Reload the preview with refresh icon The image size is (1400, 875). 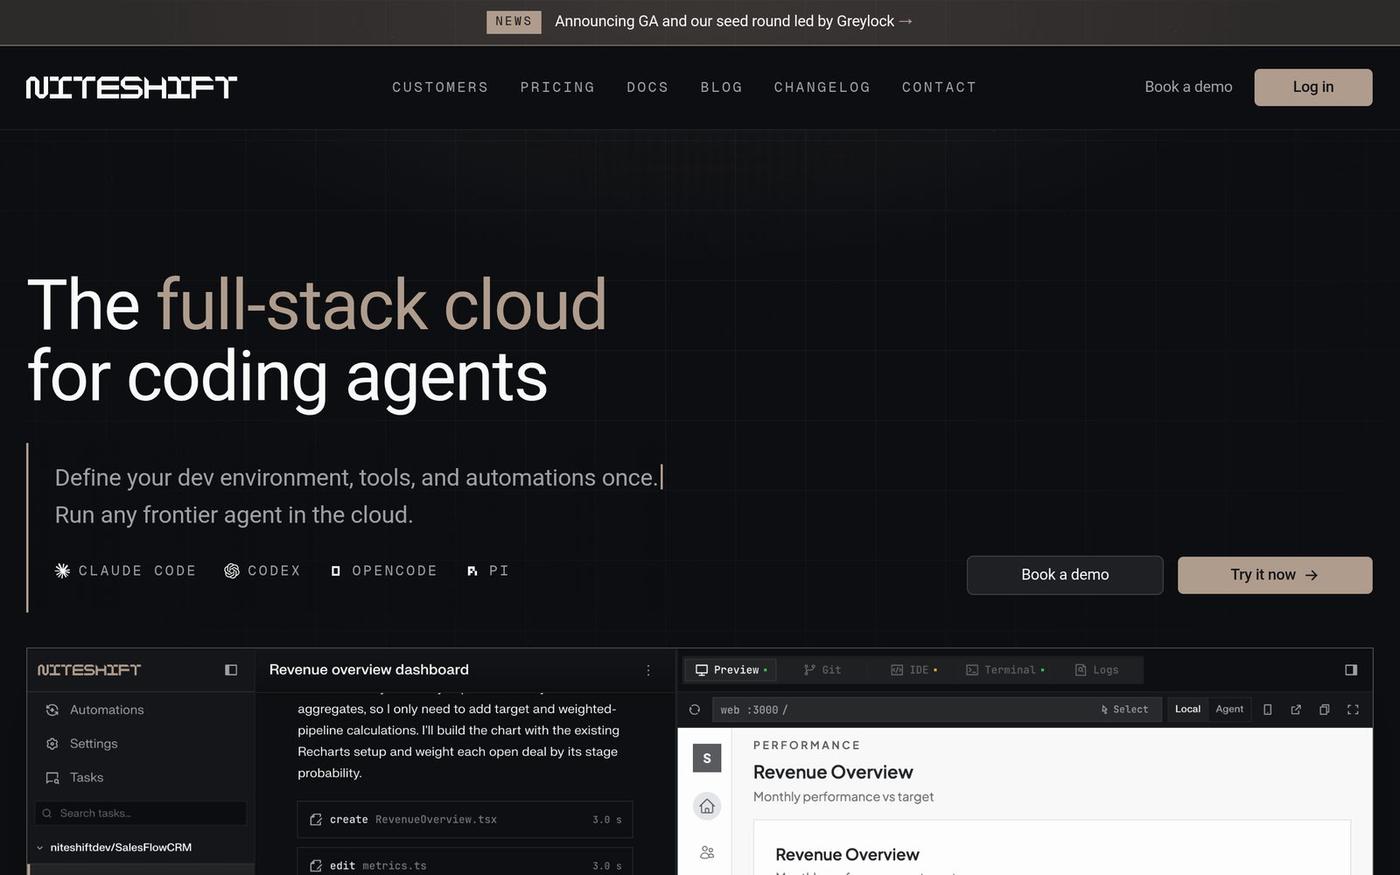tap(694, 710)
